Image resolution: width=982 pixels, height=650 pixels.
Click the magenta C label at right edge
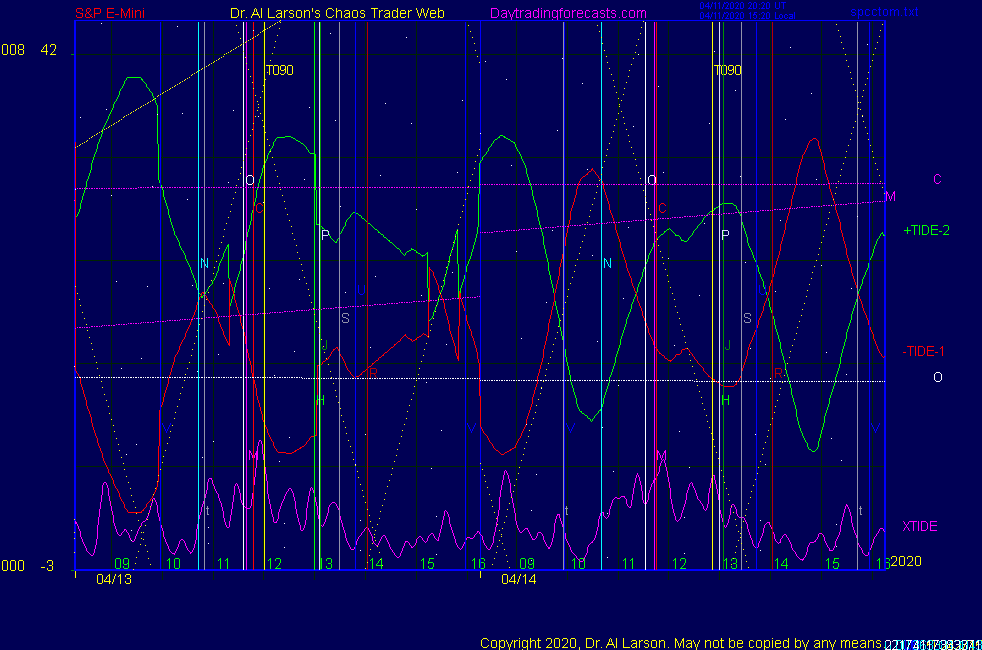[937, 179]
